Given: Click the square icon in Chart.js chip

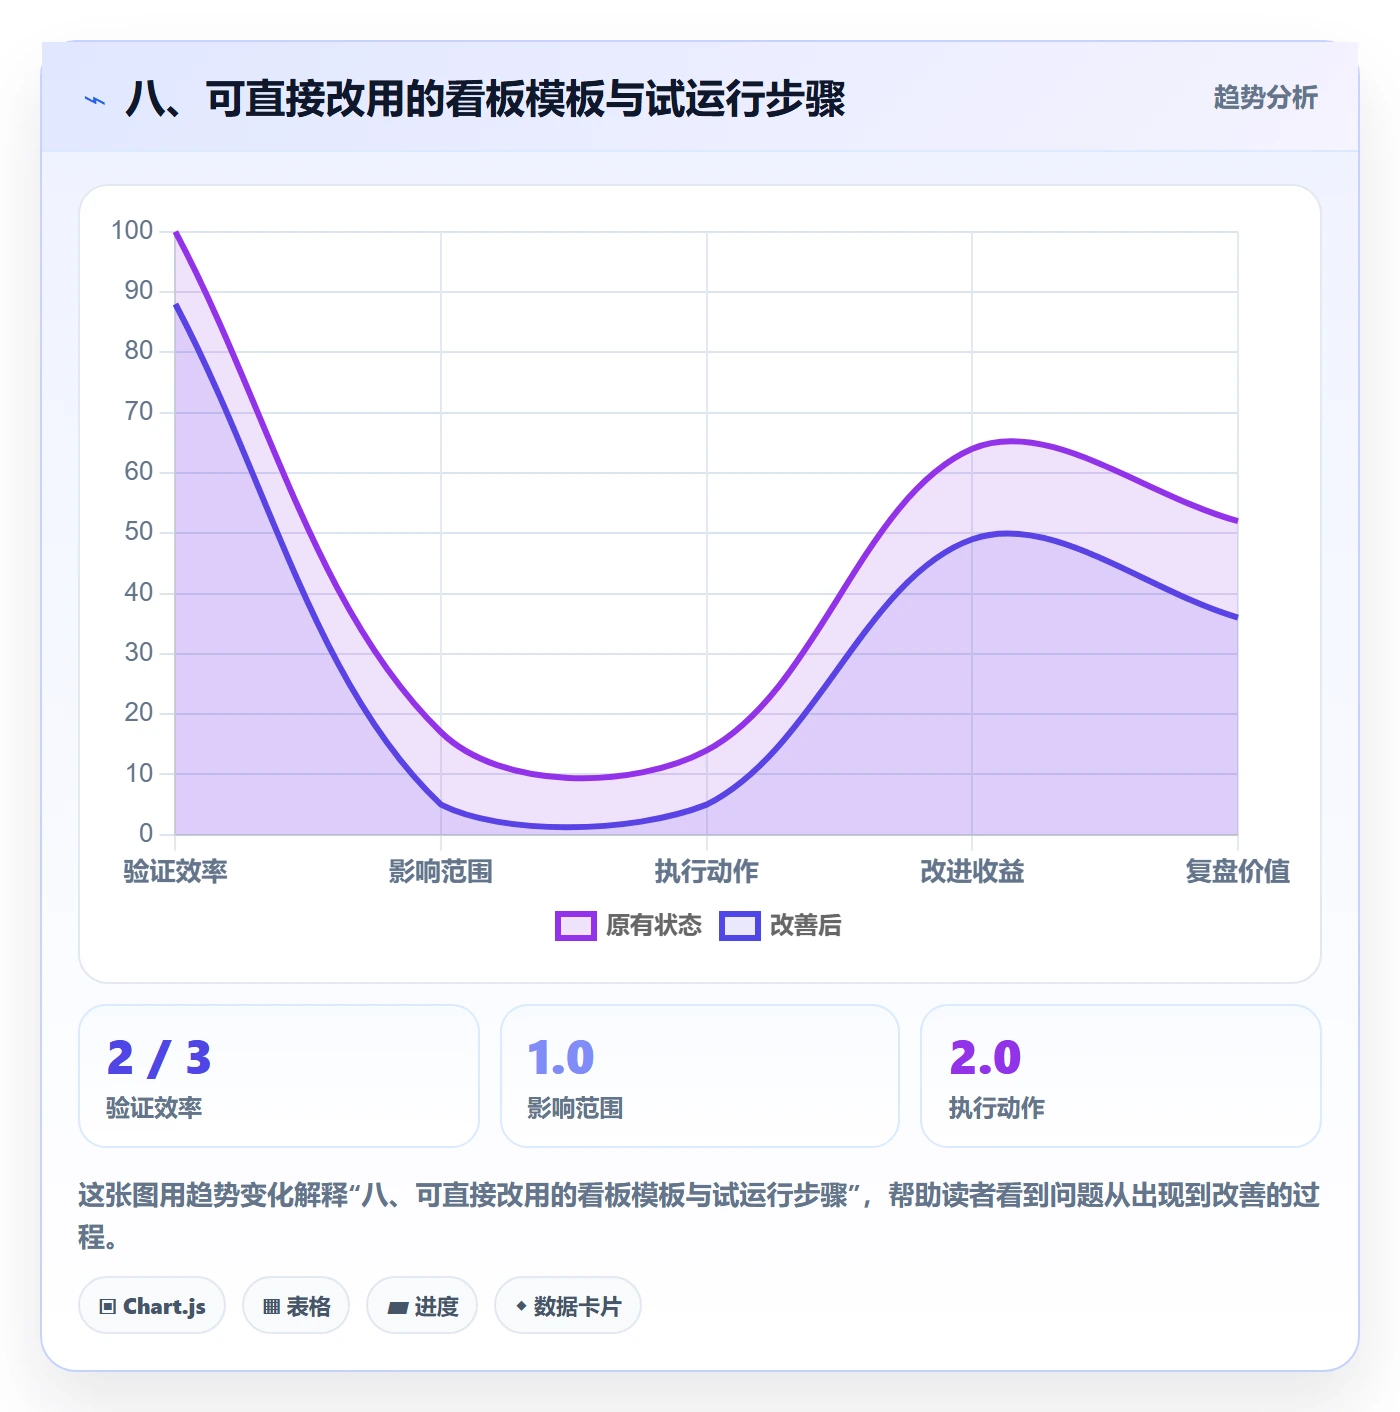Looking at the screenshot, I should tap(108, 1307).
